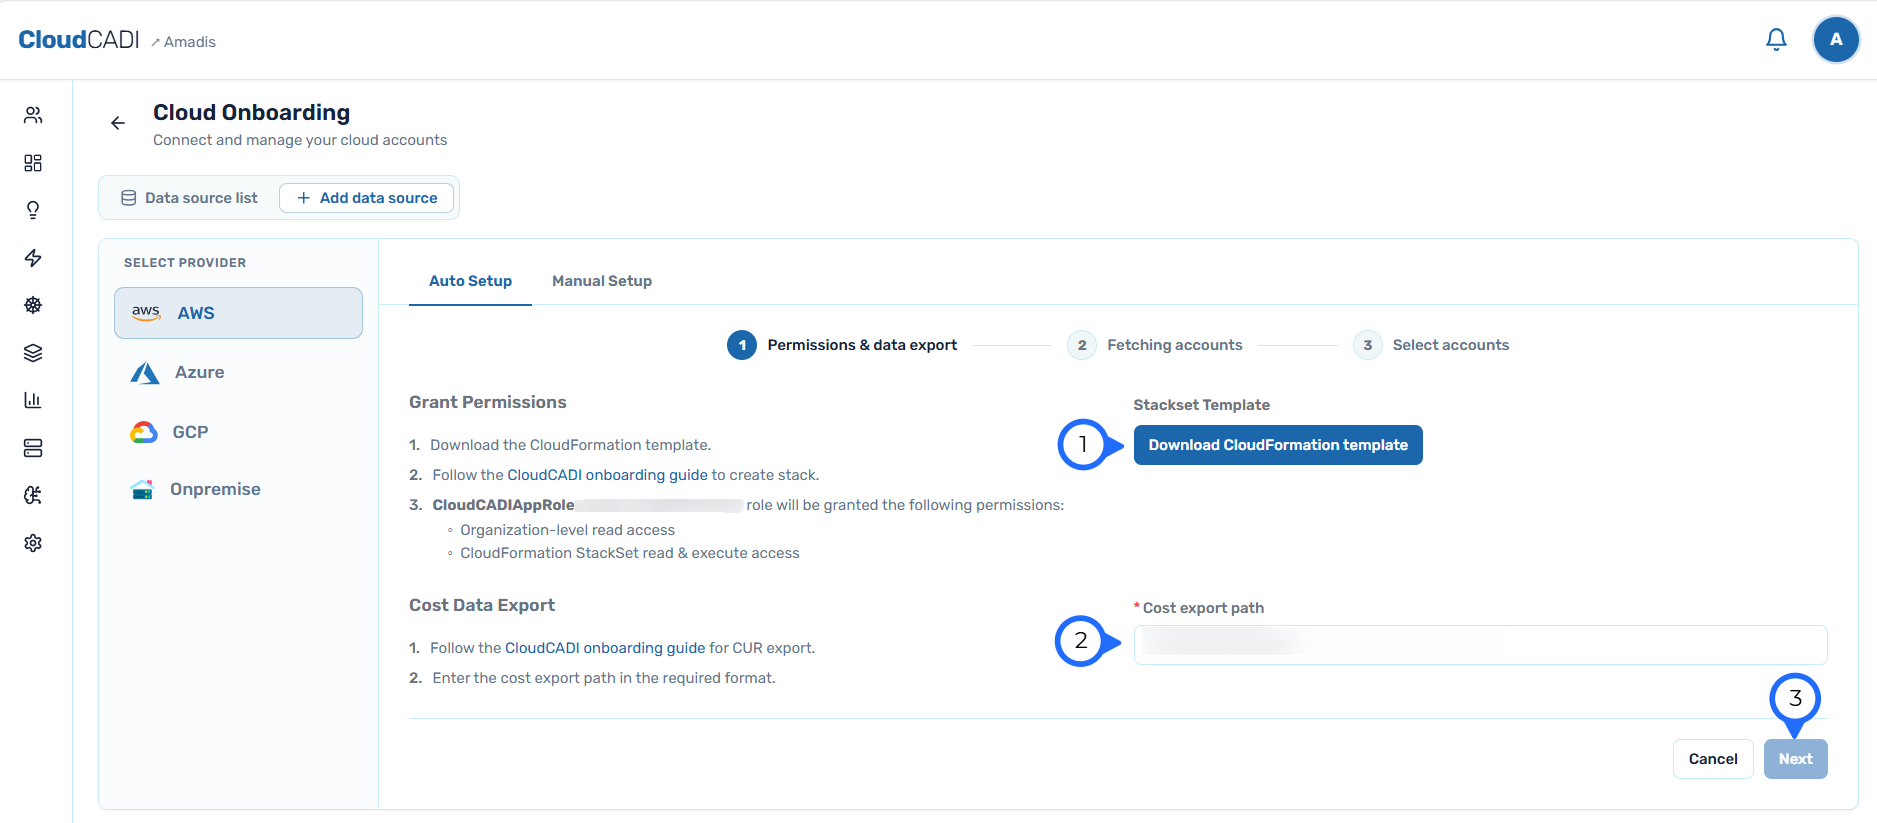Focus the Cost export path input field
The height and width of the screenshot is (823, 1877).
[1480, 645]
